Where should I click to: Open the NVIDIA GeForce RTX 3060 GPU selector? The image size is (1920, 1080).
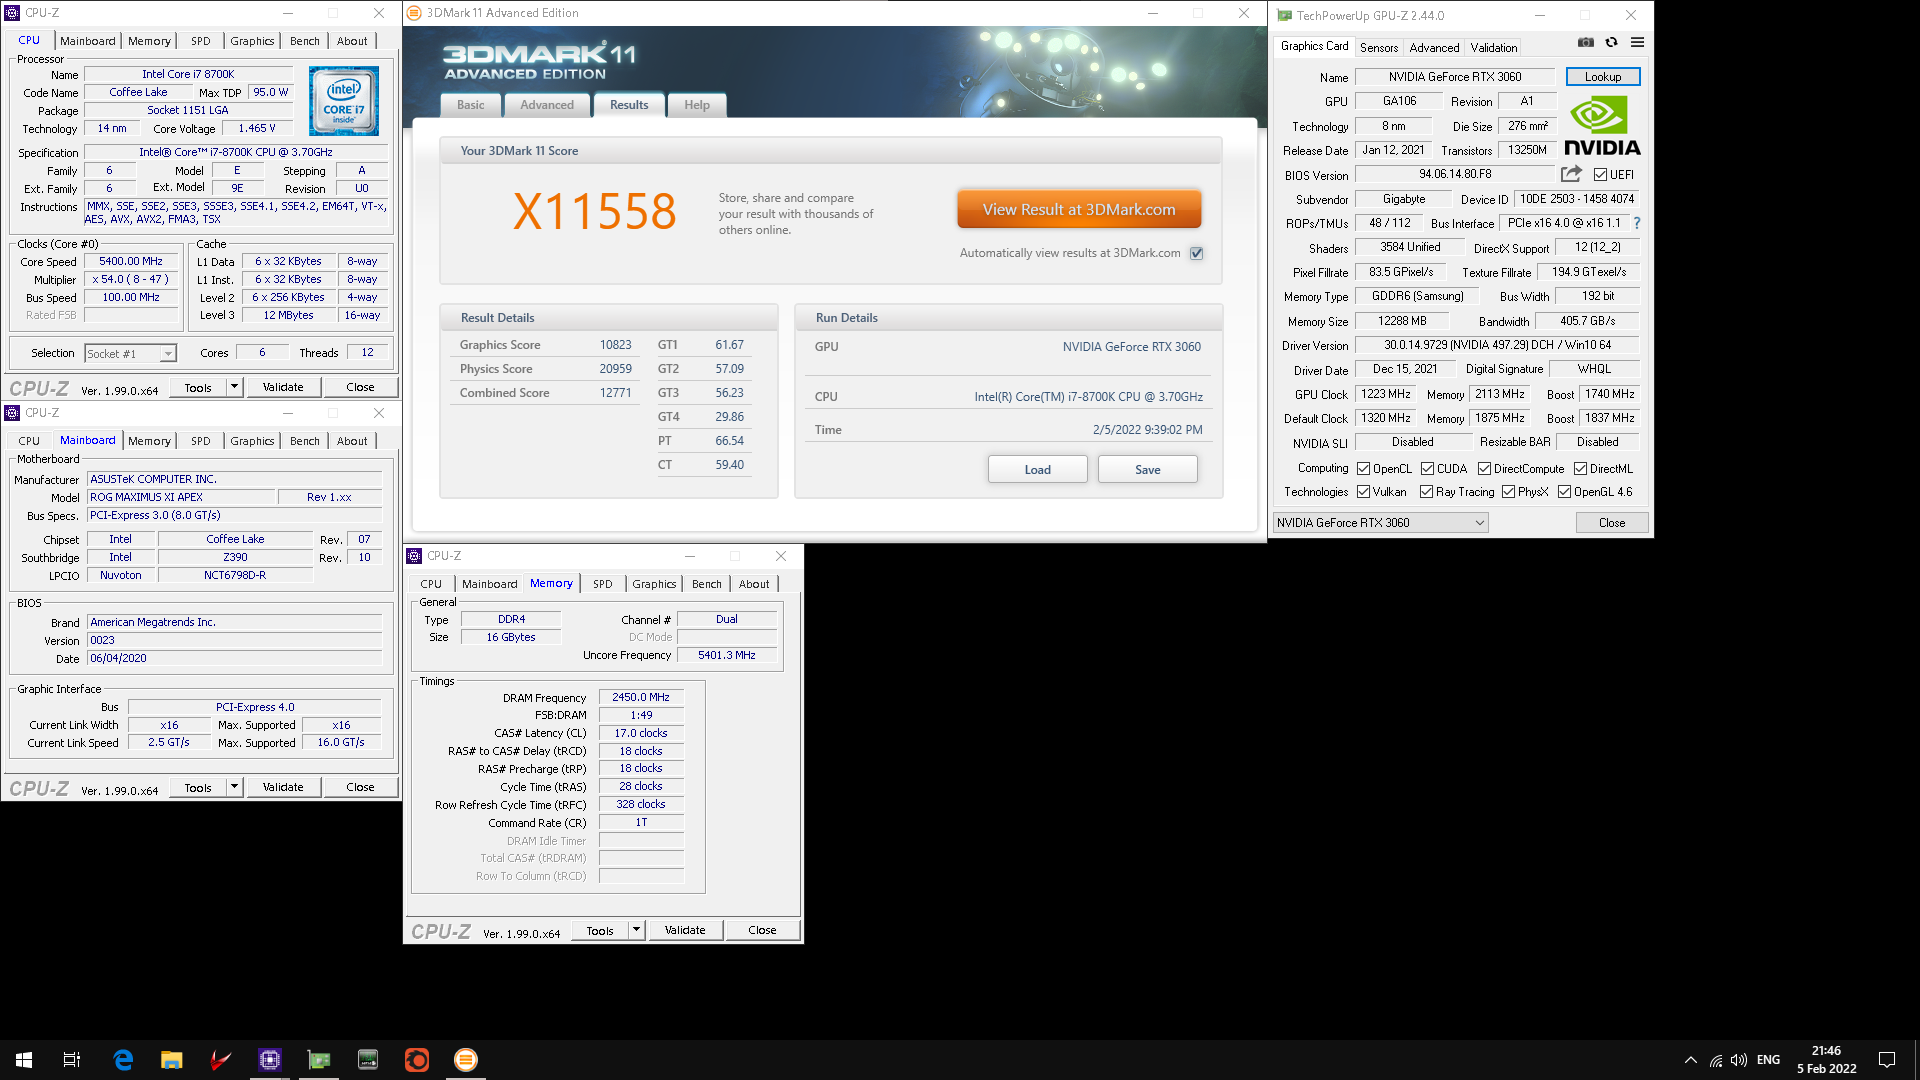click(x=1380, y=523)
